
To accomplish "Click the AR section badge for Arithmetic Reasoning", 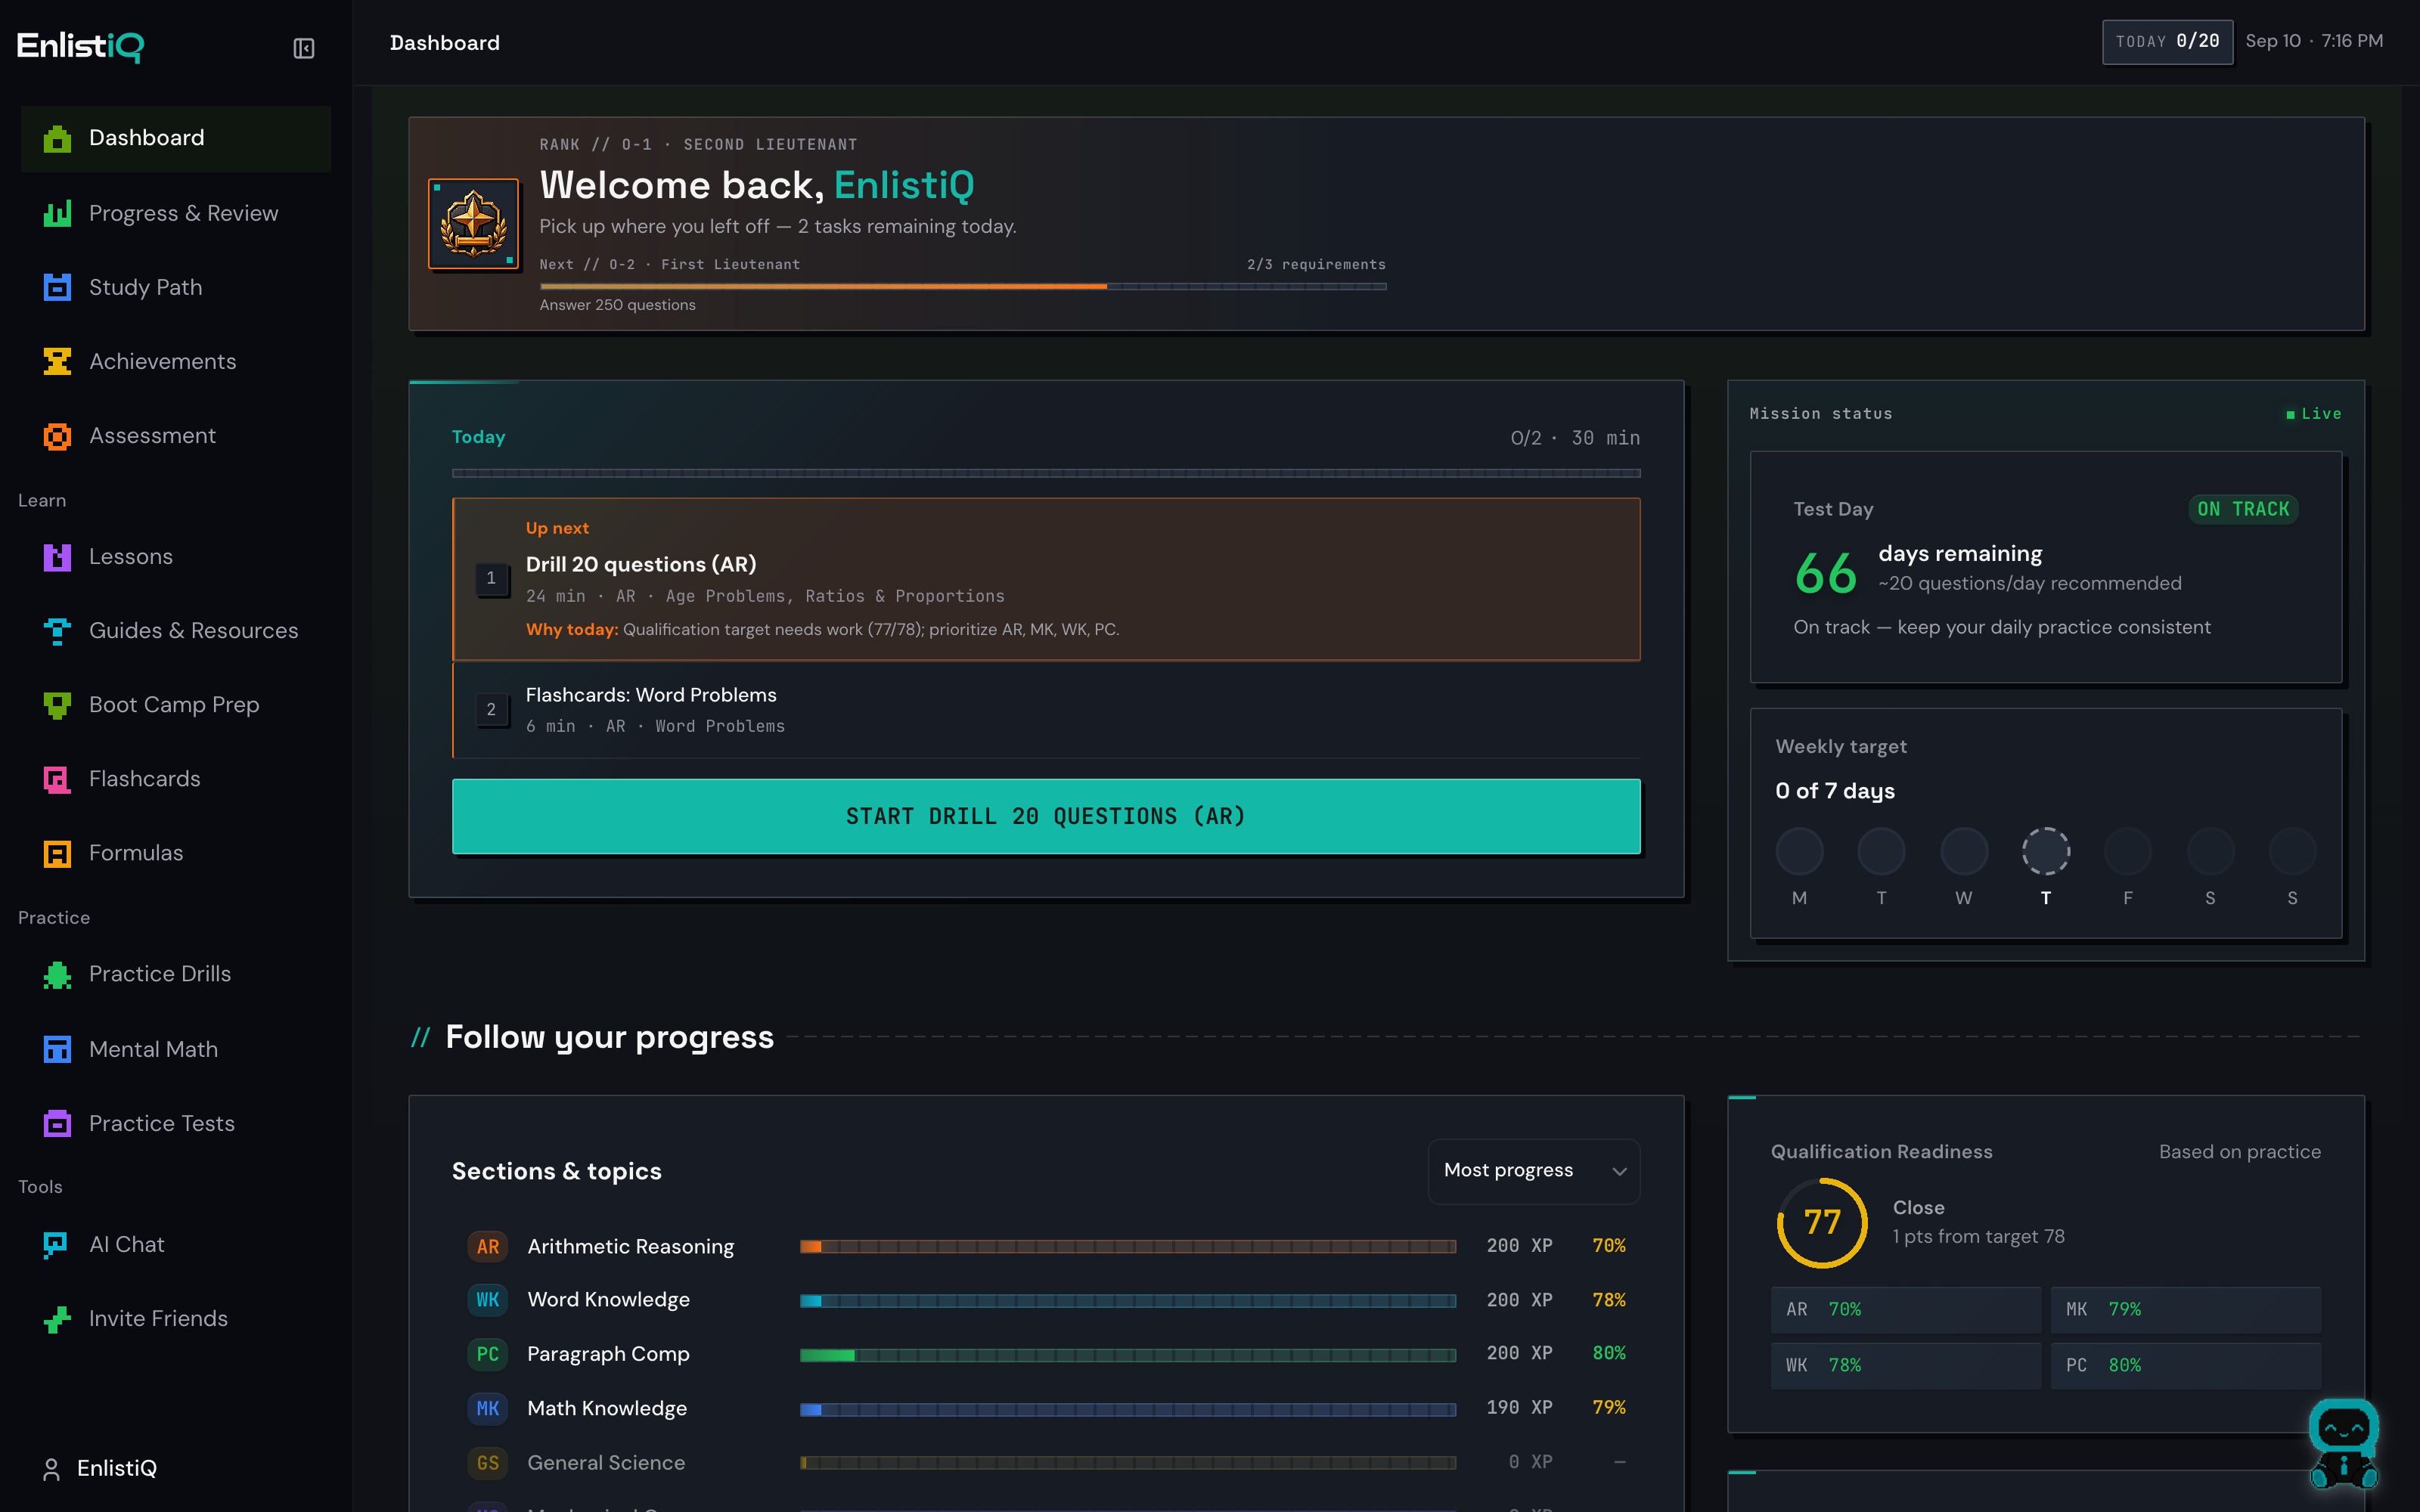I will coord(487,1246).
